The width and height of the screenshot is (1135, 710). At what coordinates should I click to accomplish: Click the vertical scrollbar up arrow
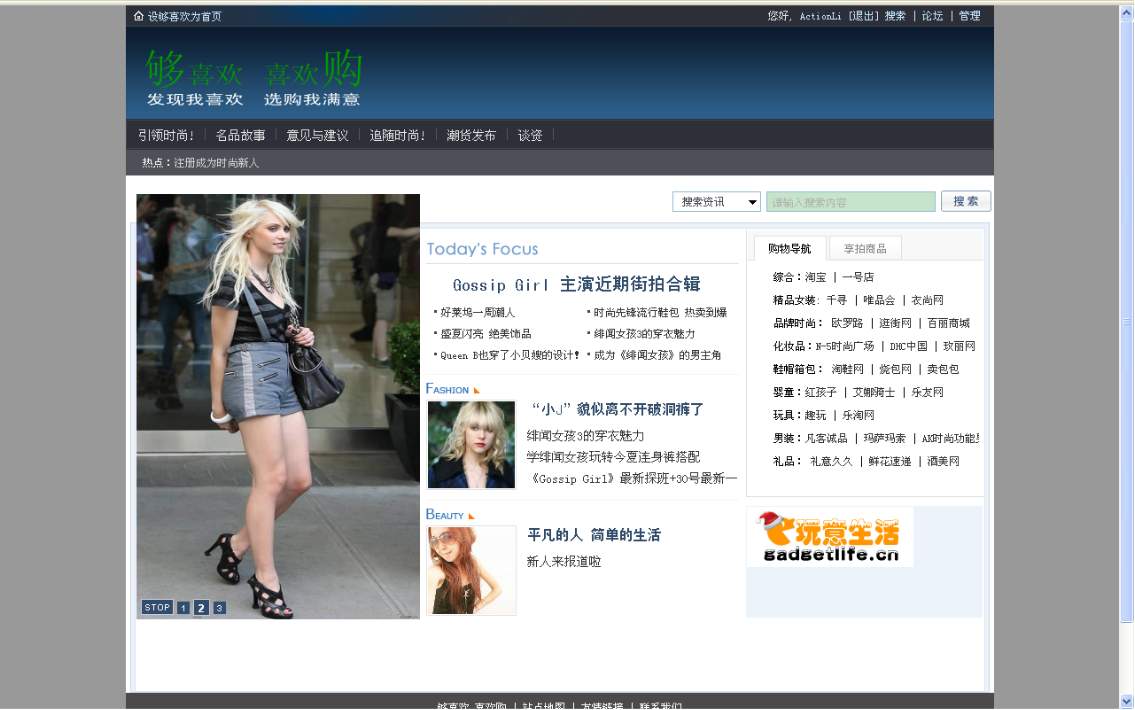[x=1126, y=13]
